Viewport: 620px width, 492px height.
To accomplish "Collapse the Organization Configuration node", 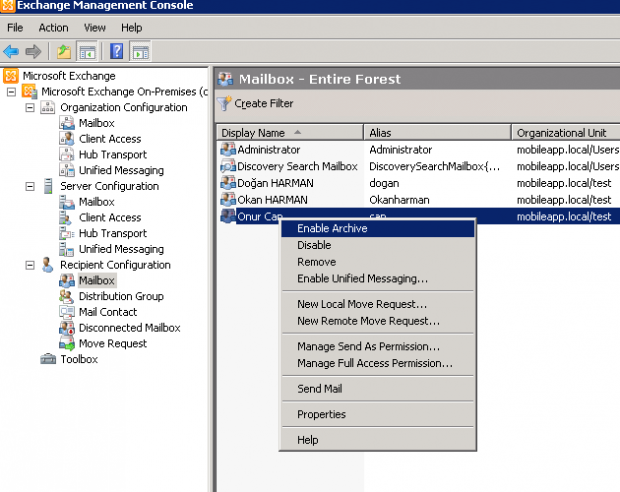I will click(30, 108).
